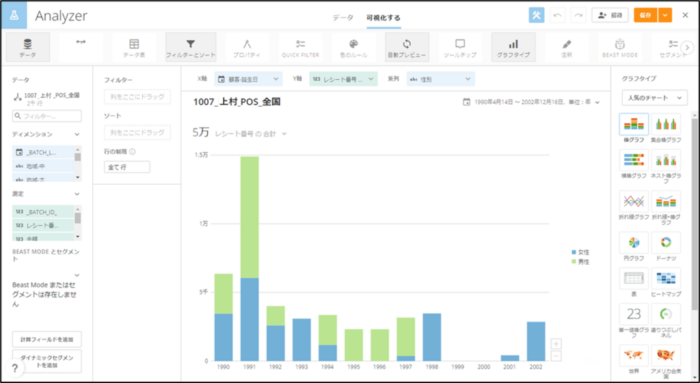Click the redo arrow button
This screenshot has height=383, width=700.
(578, 15)
